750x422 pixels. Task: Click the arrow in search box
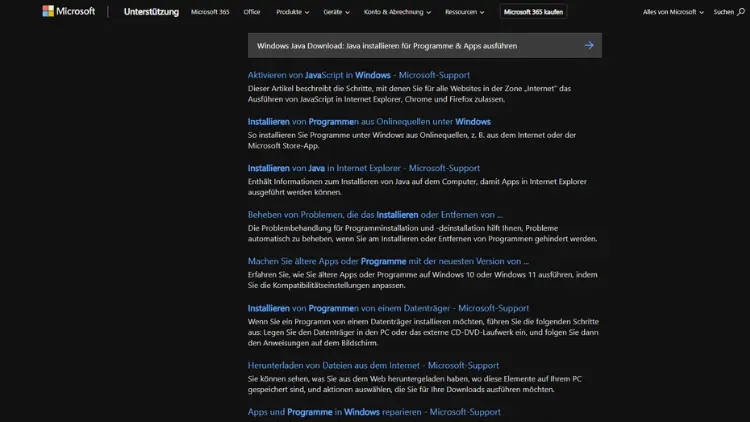[589, 45]
